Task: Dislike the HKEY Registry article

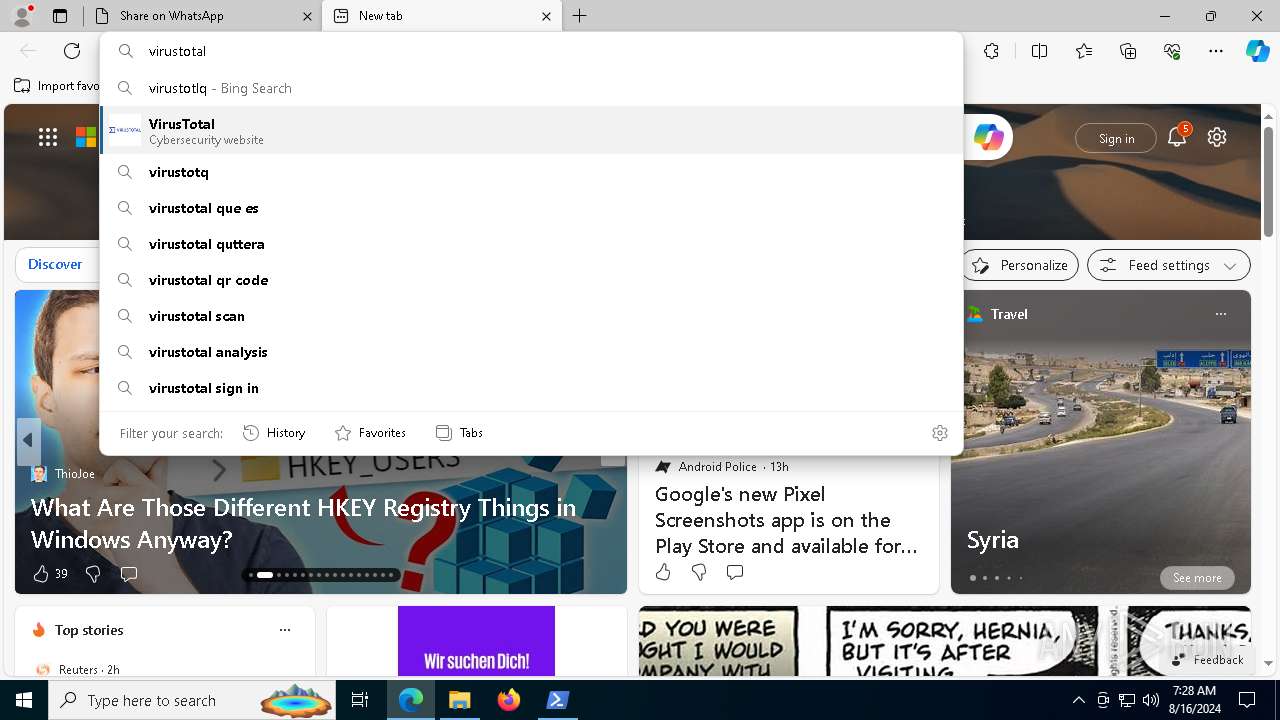Action: coord(93,574)
